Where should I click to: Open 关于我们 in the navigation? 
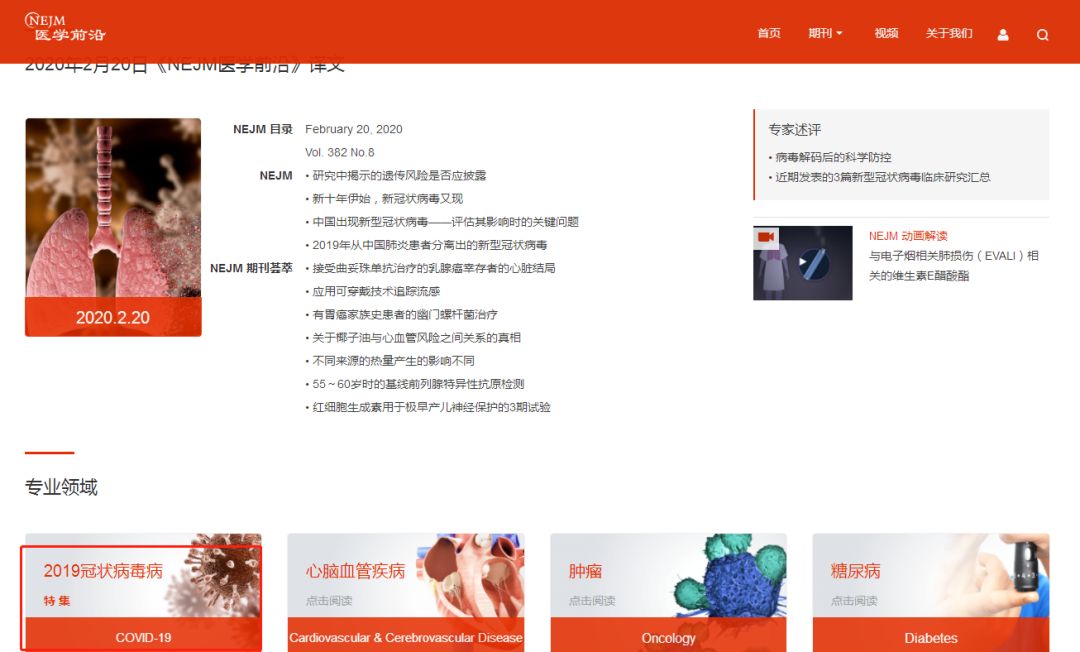pos(948,33)
